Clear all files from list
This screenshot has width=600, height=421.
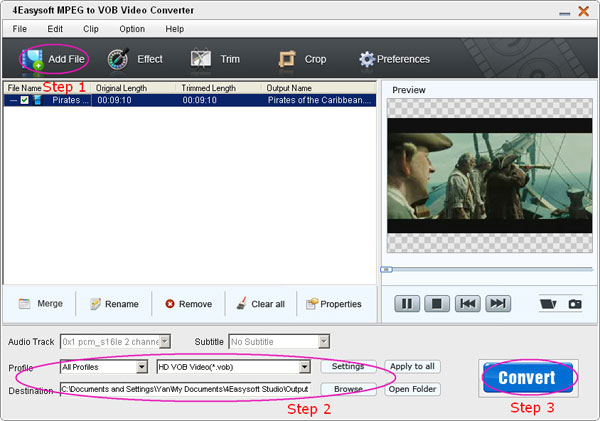tap(260, 304)
